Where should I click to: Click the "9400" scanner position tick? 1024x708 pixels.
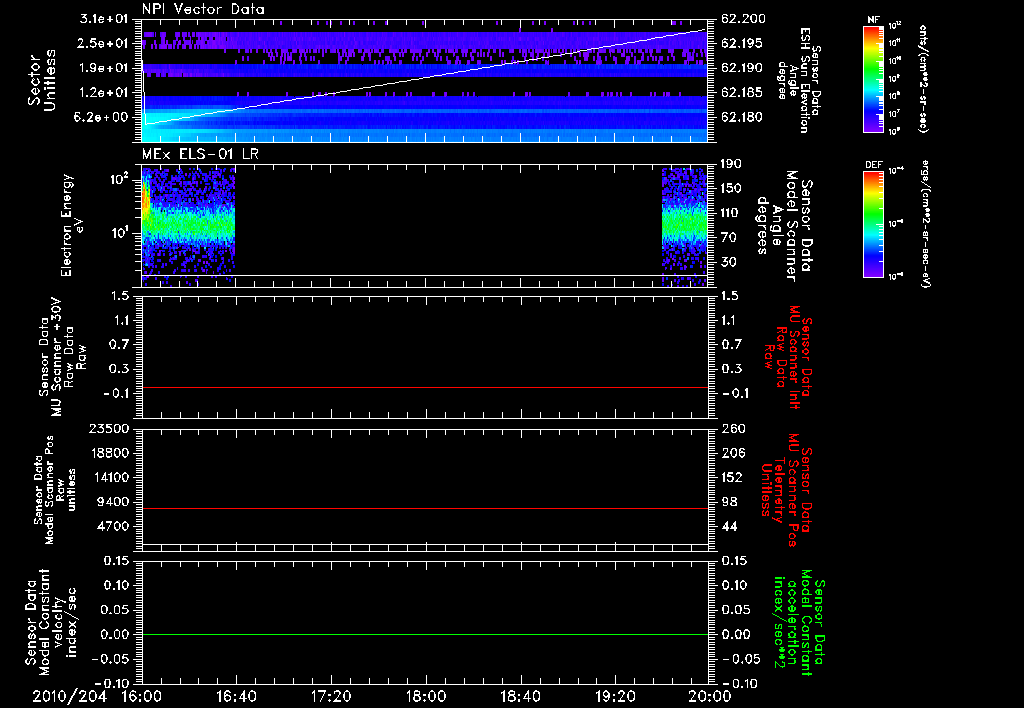click(113, 502)
